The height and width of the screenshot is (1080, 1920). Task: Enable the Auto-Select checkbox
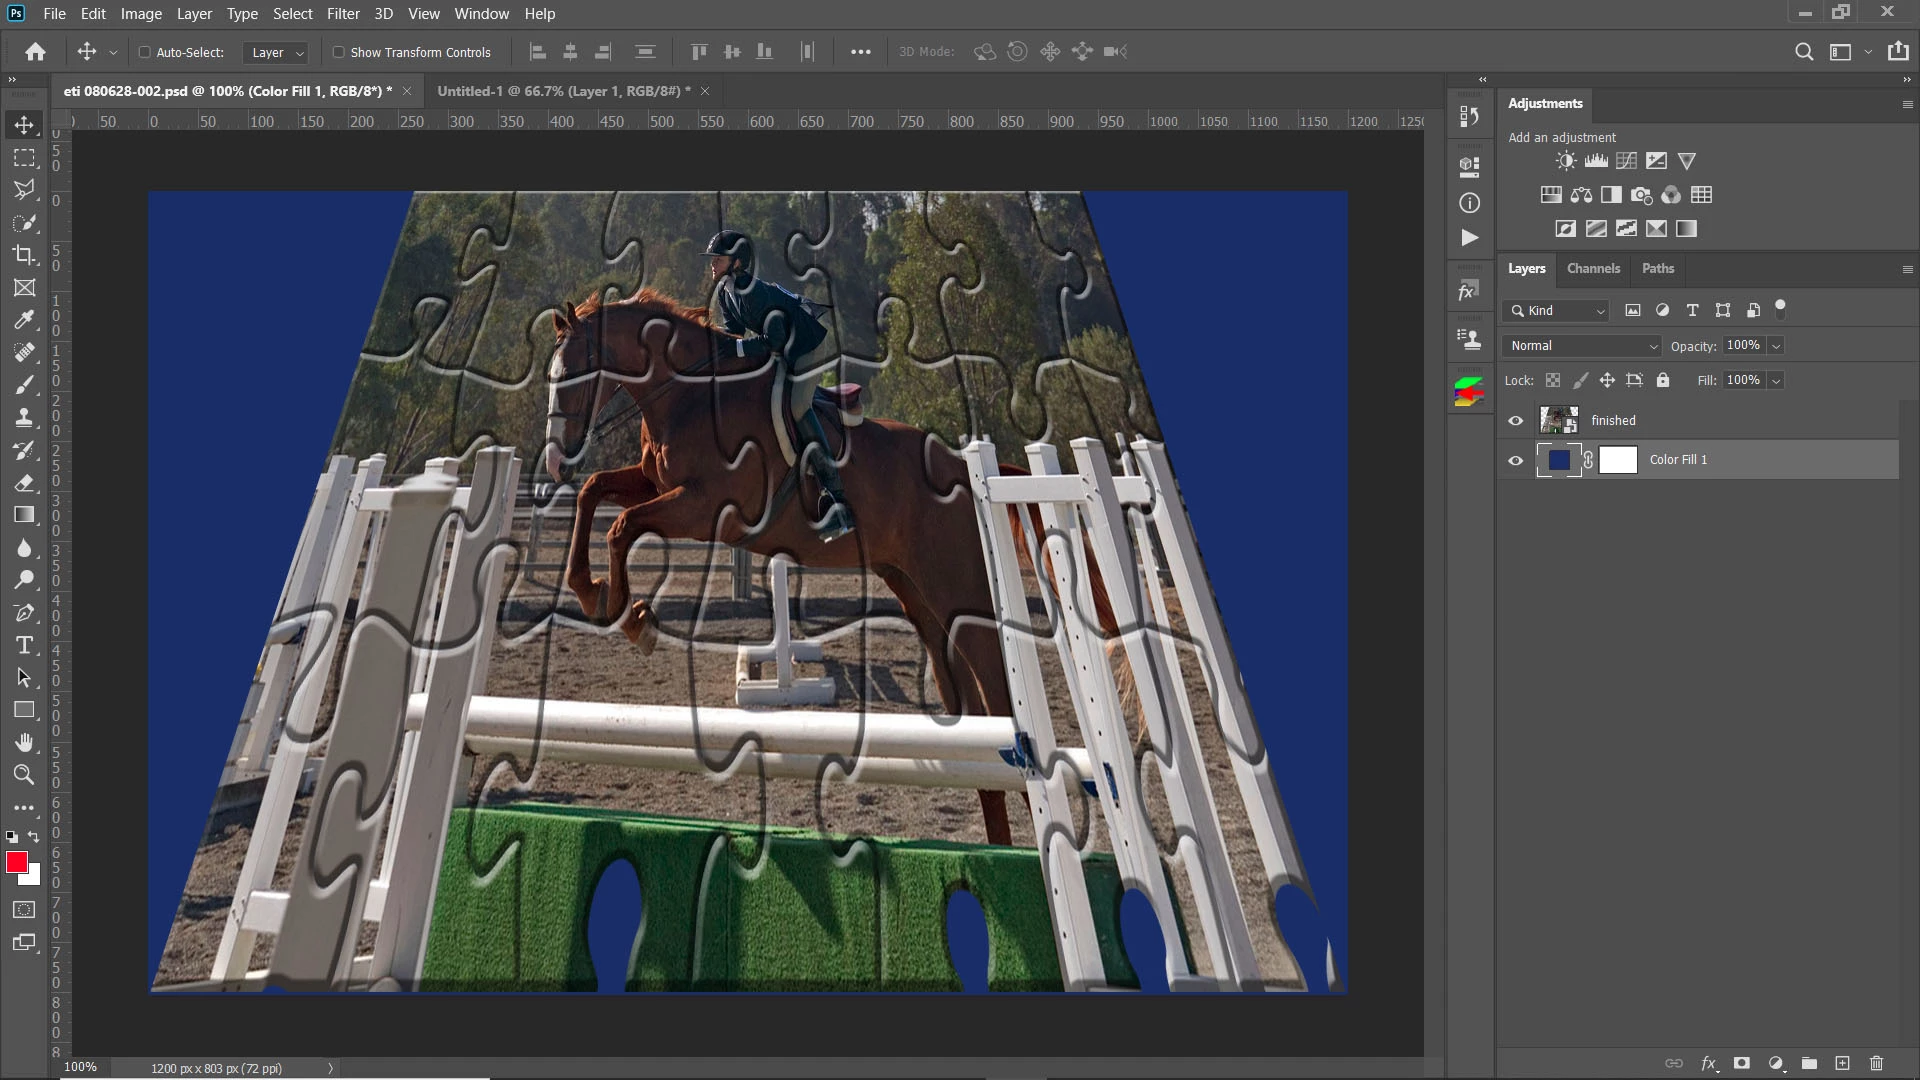click(x=144, y=52)
